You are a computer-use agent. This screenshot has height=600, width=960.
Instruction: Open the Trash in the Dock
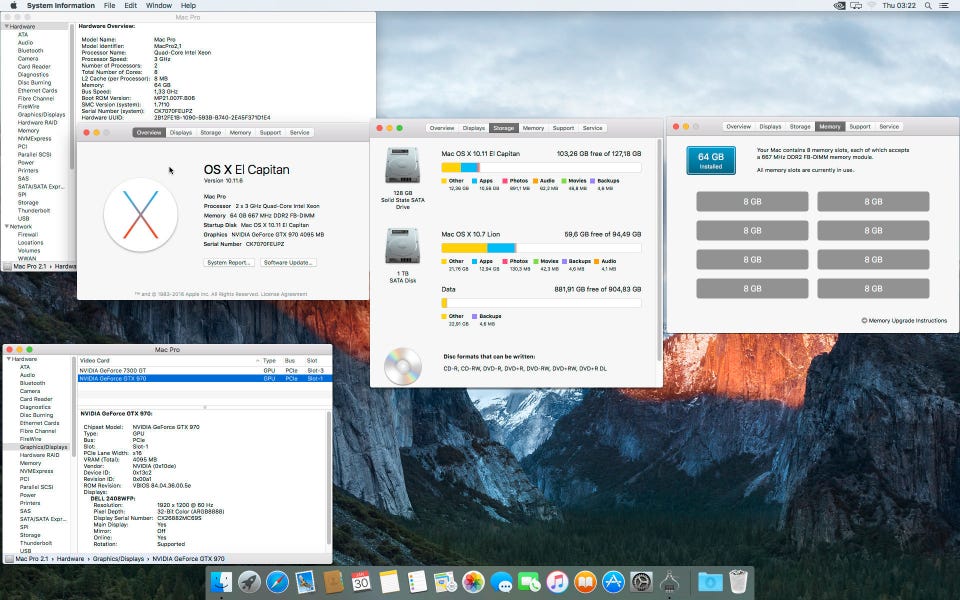[738, 582]
